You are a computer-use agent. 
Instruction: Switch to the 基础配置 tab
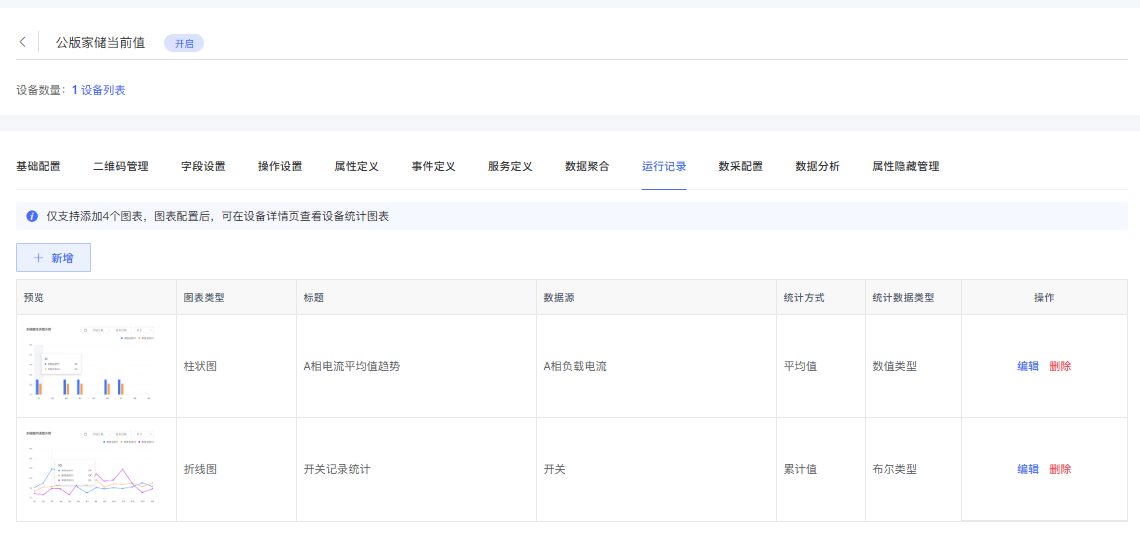point(38,166)
